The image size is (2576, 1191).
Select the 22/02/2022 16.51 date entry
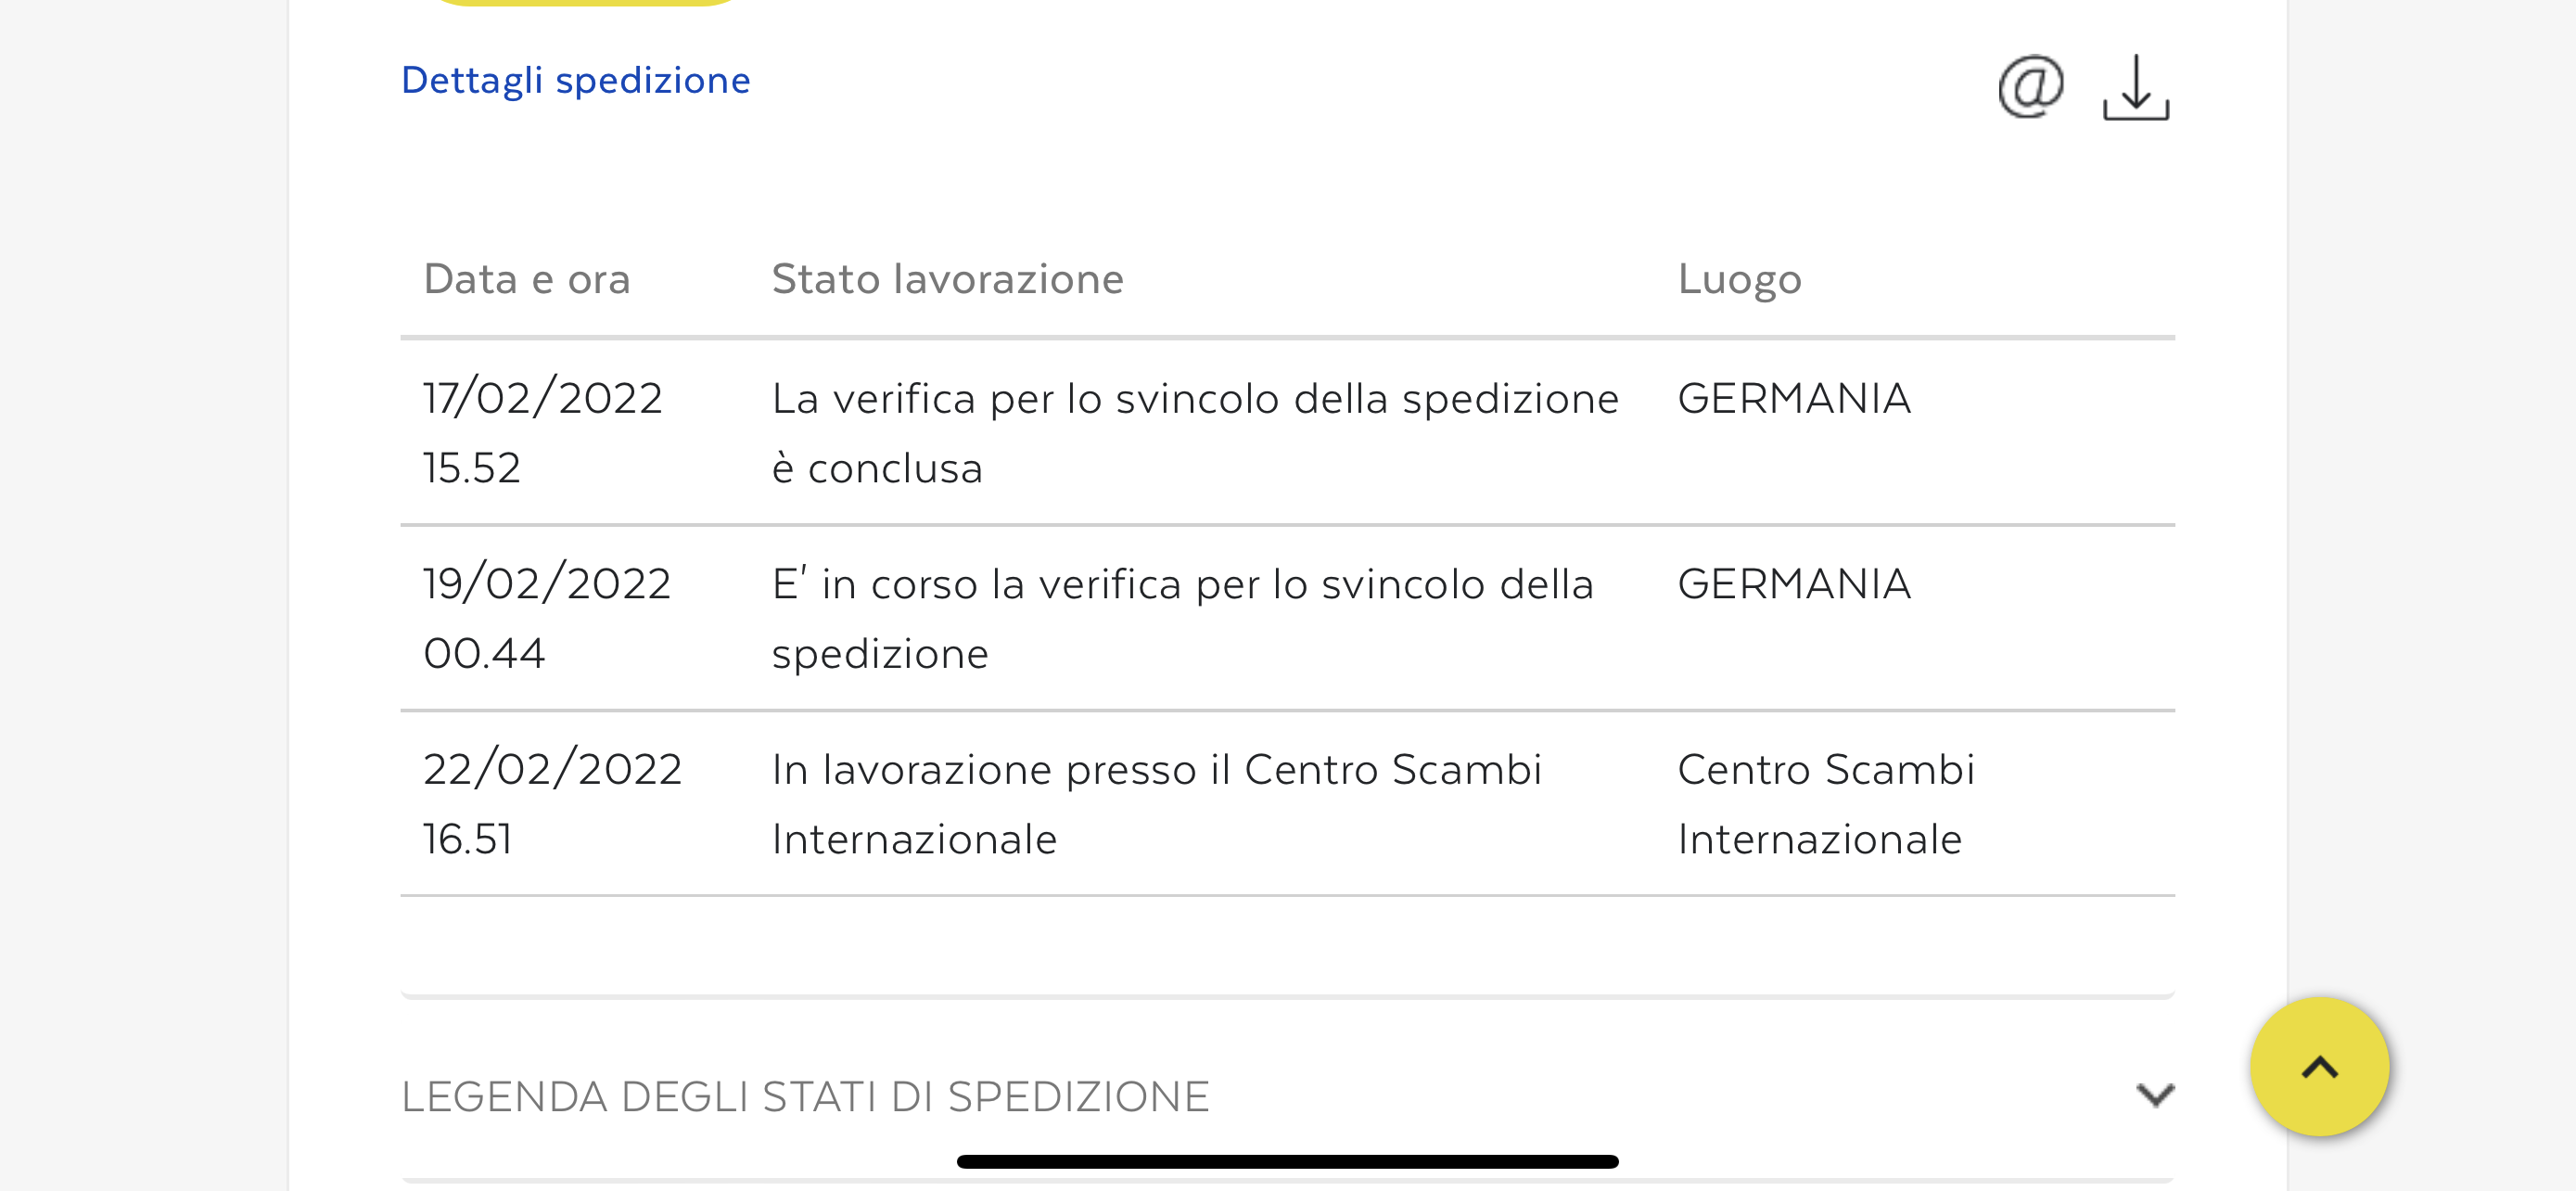click(x=552, y=803)
